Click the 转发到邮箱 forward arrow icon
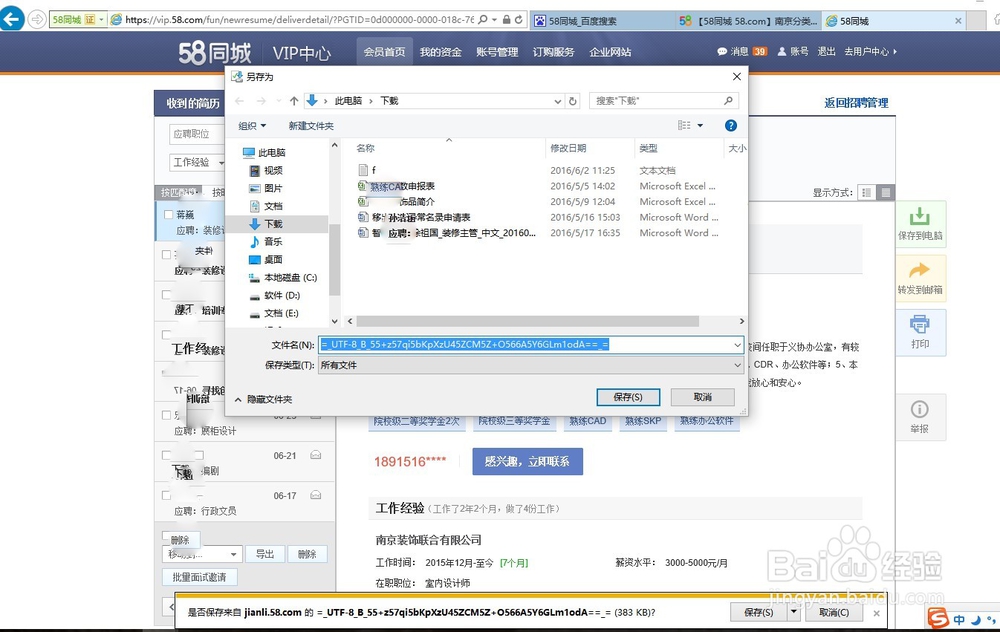Viewport: 1000px width, 632px height. [x=919, y=270]
